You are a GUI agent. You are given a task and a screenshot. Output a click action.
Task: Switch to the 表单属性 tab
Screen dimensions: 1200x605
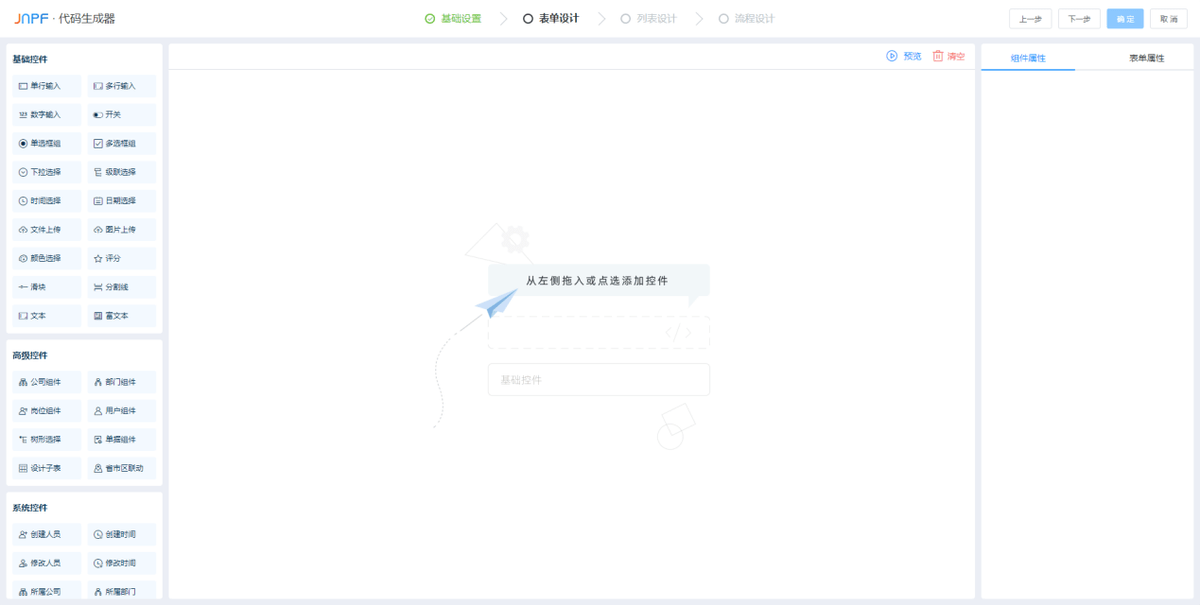pos(1146,58)
